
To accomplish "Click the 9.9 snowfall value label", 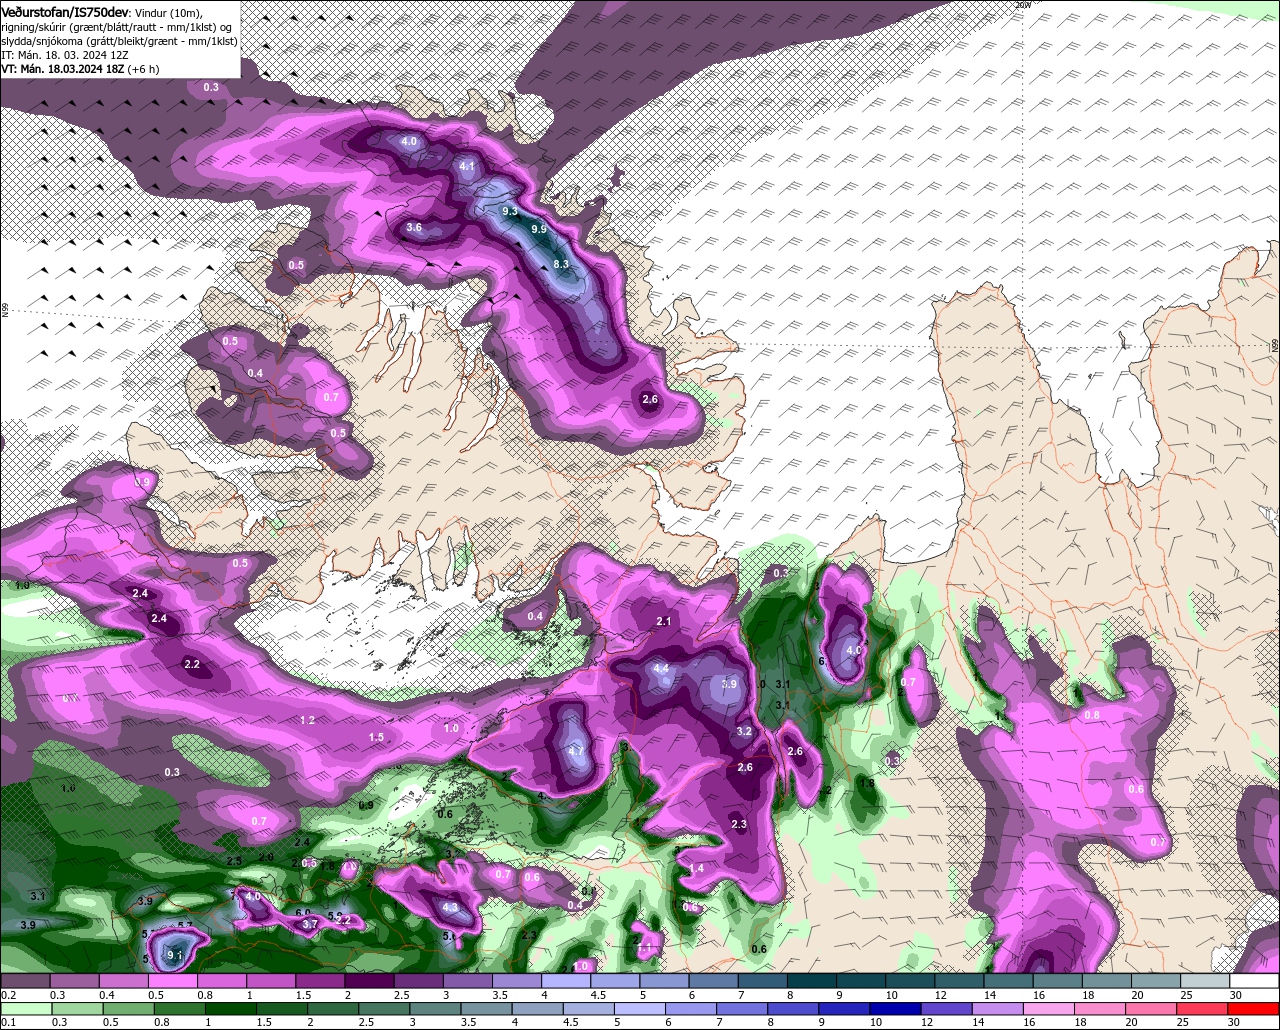I will coord(539,229).
